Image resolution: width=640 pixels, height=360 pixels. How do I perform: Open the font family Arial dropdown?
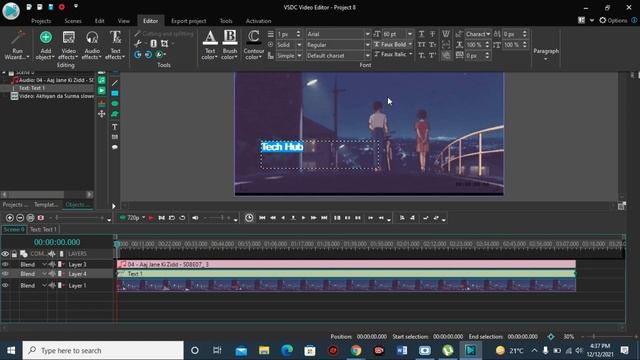[x=367, y=34]
